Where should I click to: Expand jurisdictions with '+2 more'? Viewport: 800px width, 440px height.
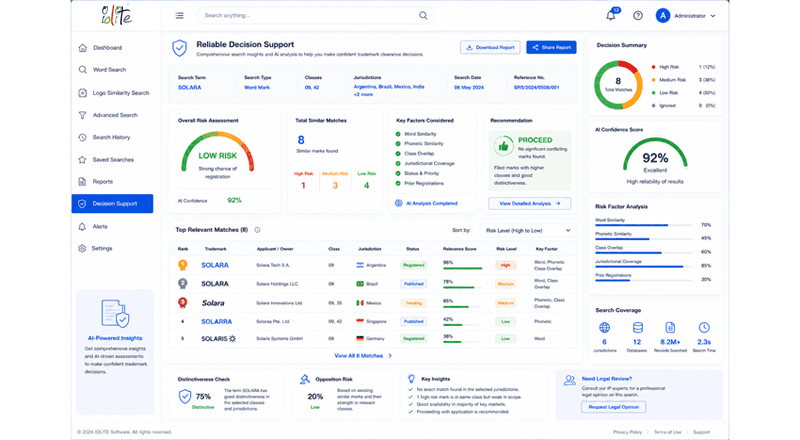click(363, 94)
